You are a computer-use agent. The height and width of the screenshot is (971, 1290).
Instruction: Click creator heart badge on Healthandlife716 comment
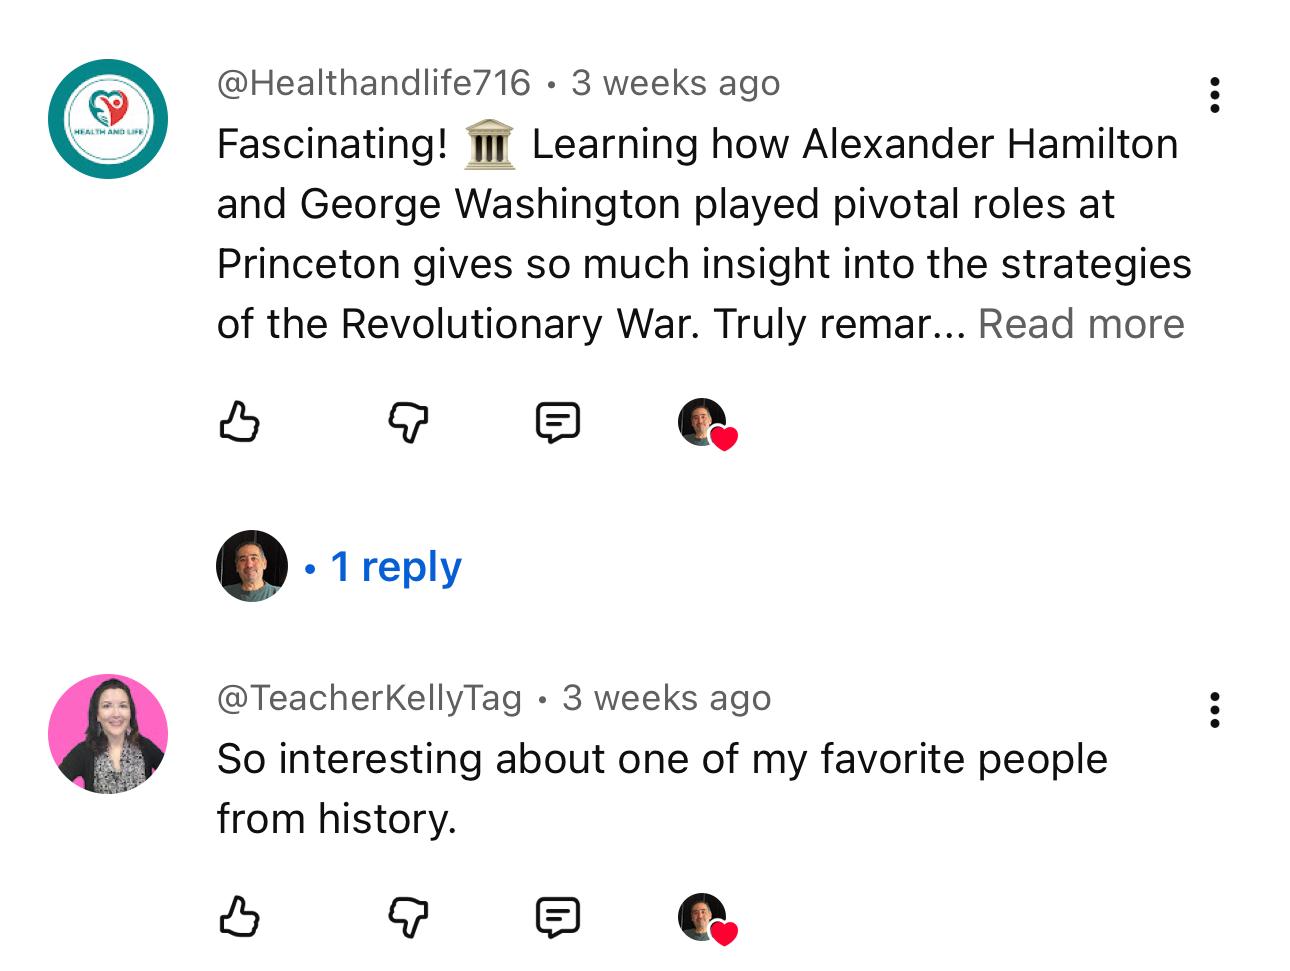(707, 424)
